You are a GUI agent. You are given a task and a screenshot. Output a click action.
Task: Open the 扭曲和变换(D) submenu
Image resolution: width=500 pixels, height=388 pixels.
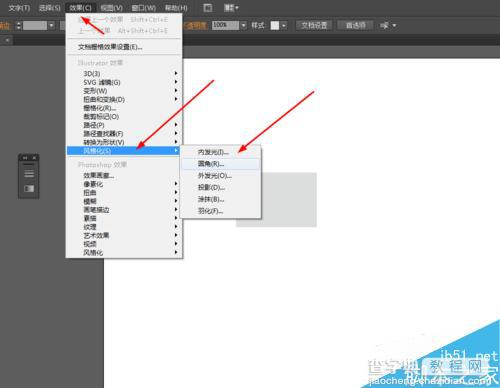click(124, 99)
